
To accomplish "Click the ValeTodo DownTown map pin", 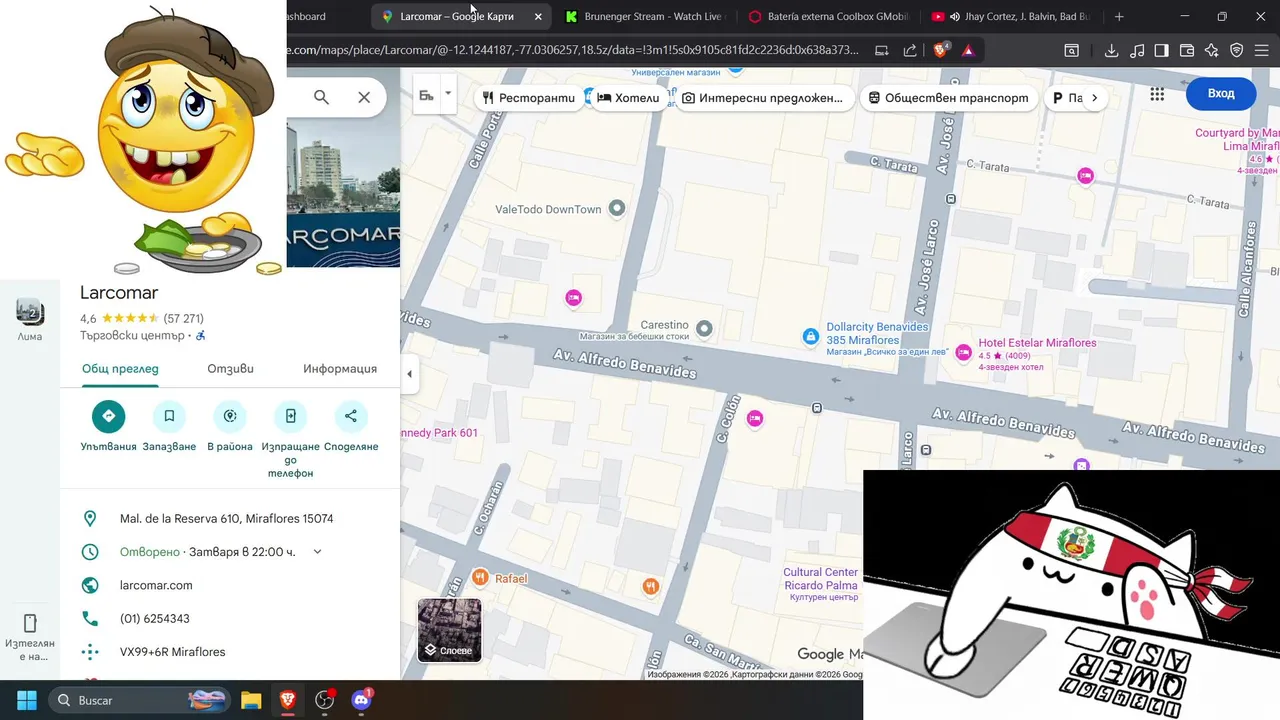I will coord(617,208).
